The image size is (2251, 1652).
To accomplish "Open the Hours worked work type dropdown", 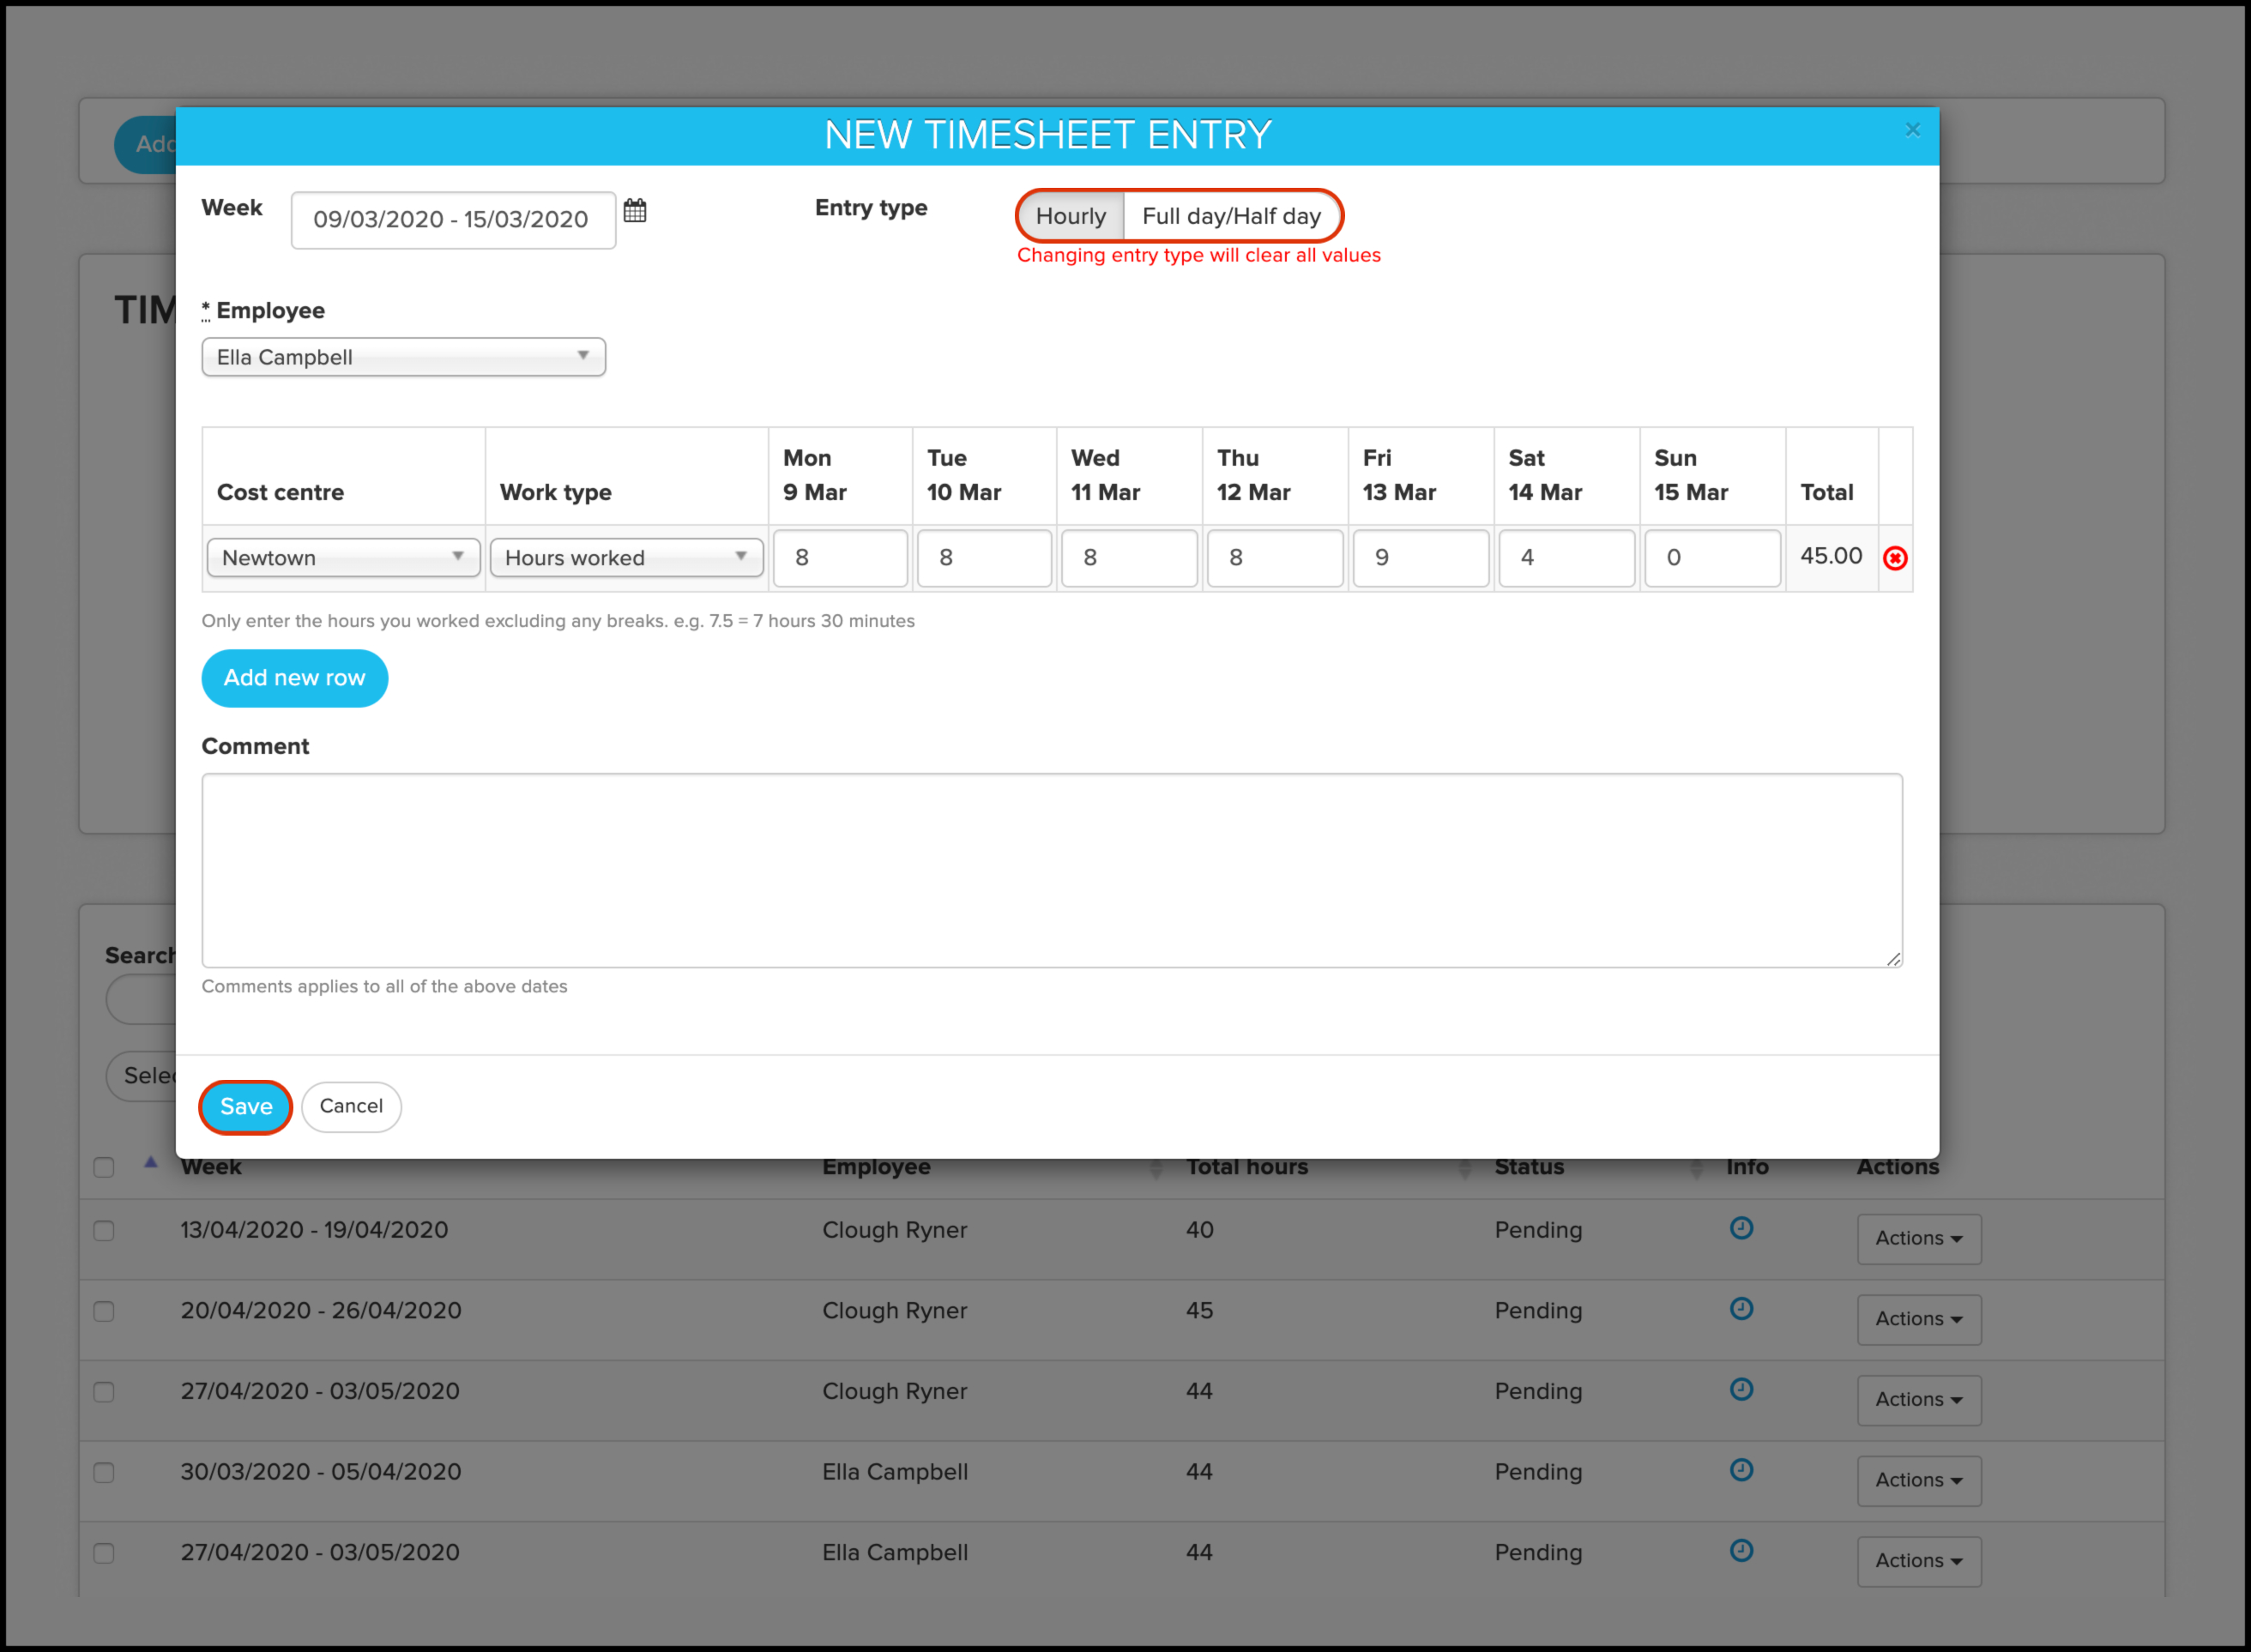I will 626,558.
